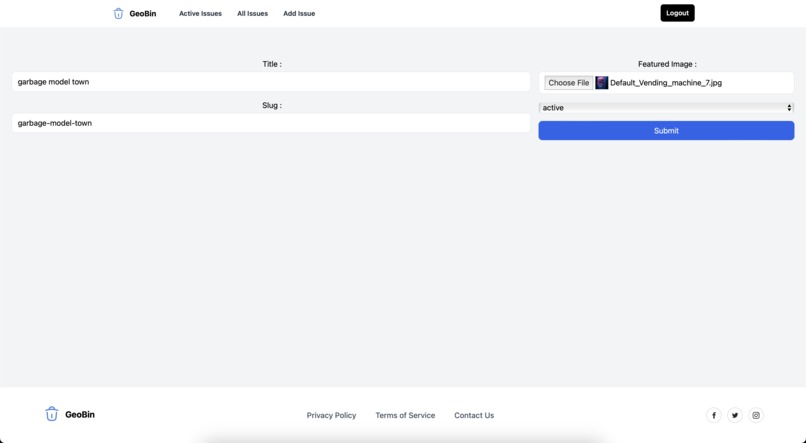806x443 pixels.
Task: Click the GeoBin brand name in header
Action: tap(143, 13)
